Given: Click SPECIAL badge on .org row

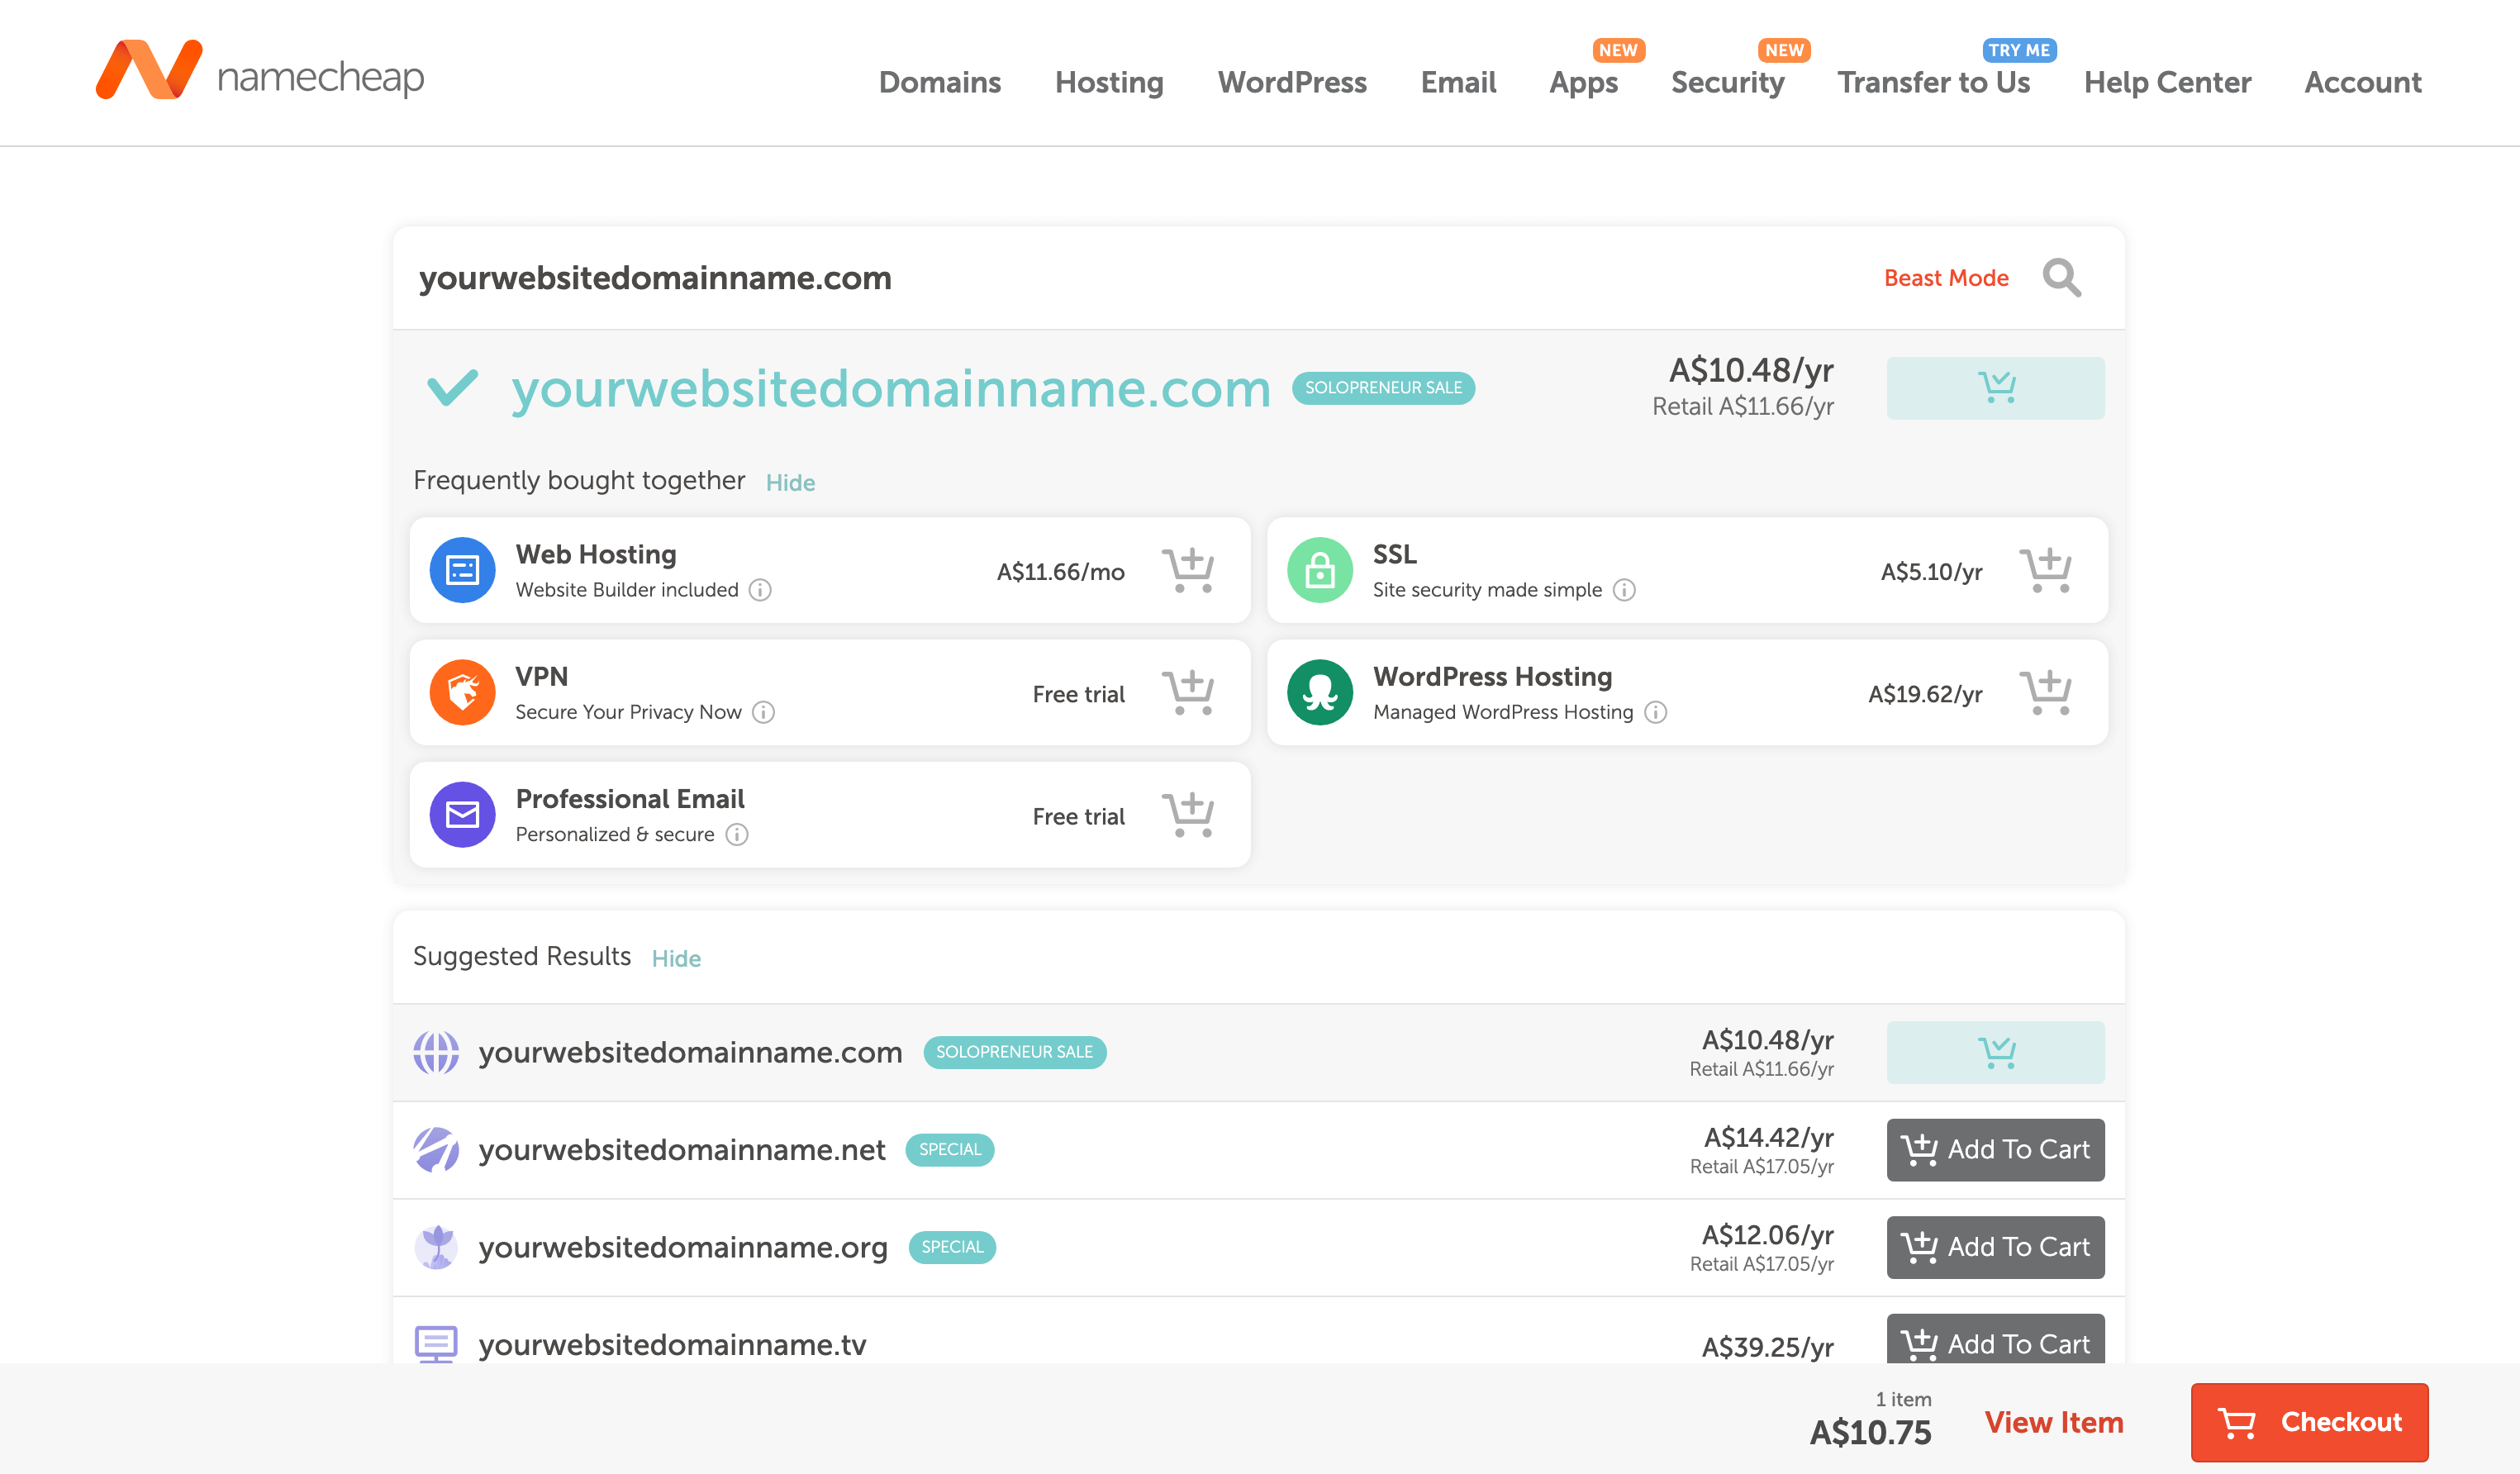Looking at the screenshot, I should tap(952, 1247).
